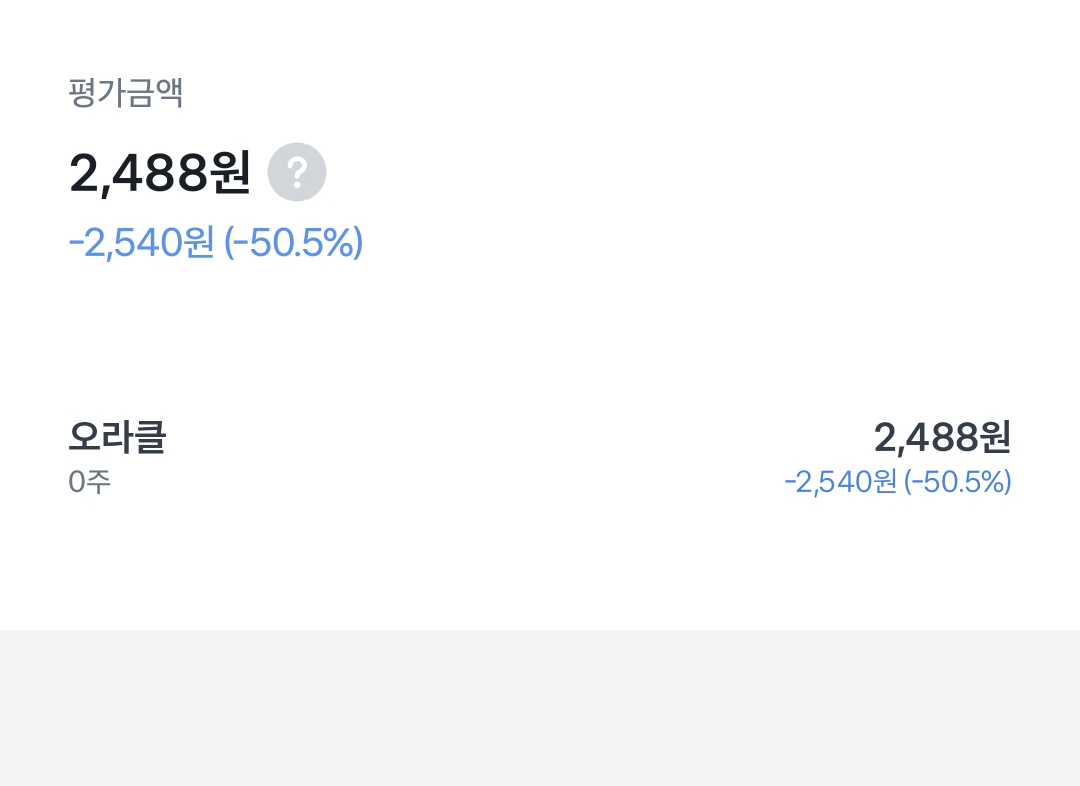This screenshot has width=1080, height=786.
Task: Tap the gray empty area at the bottom
Action: click(540, 708)
